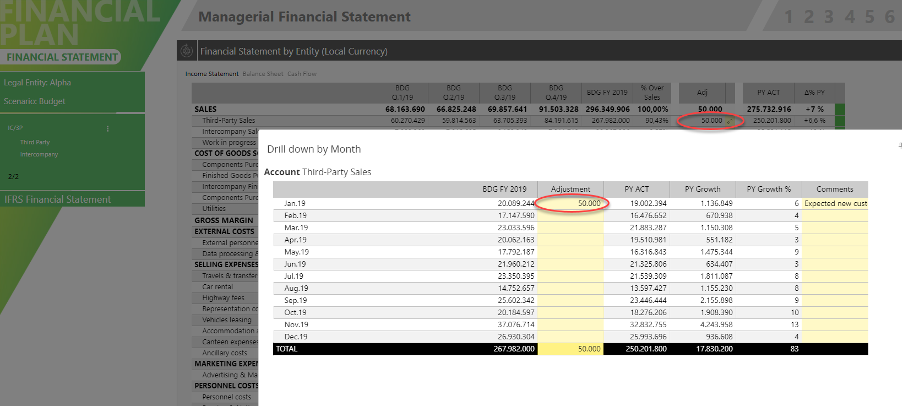
Task: Edit the Jan.19 Comments cell
Action: [834, 202]
